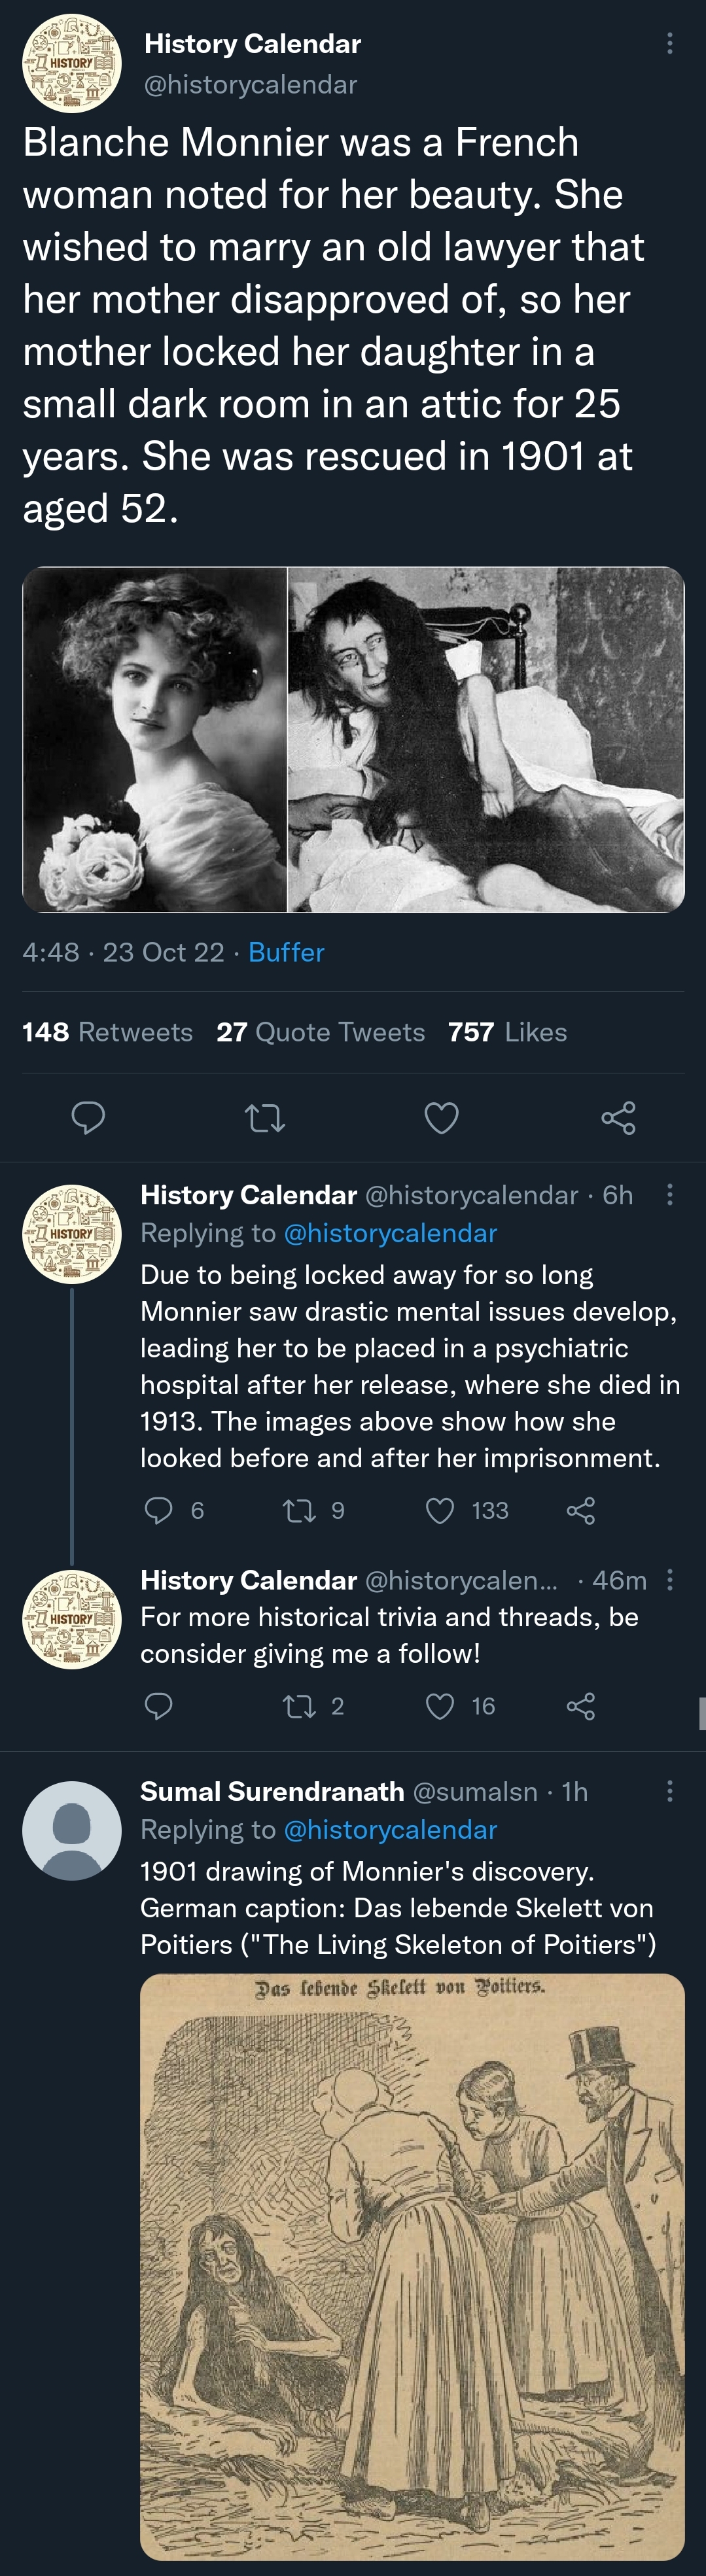Open the 27 Quote Tweets list
The image size is (706, 2576).
click(320, 1032)
